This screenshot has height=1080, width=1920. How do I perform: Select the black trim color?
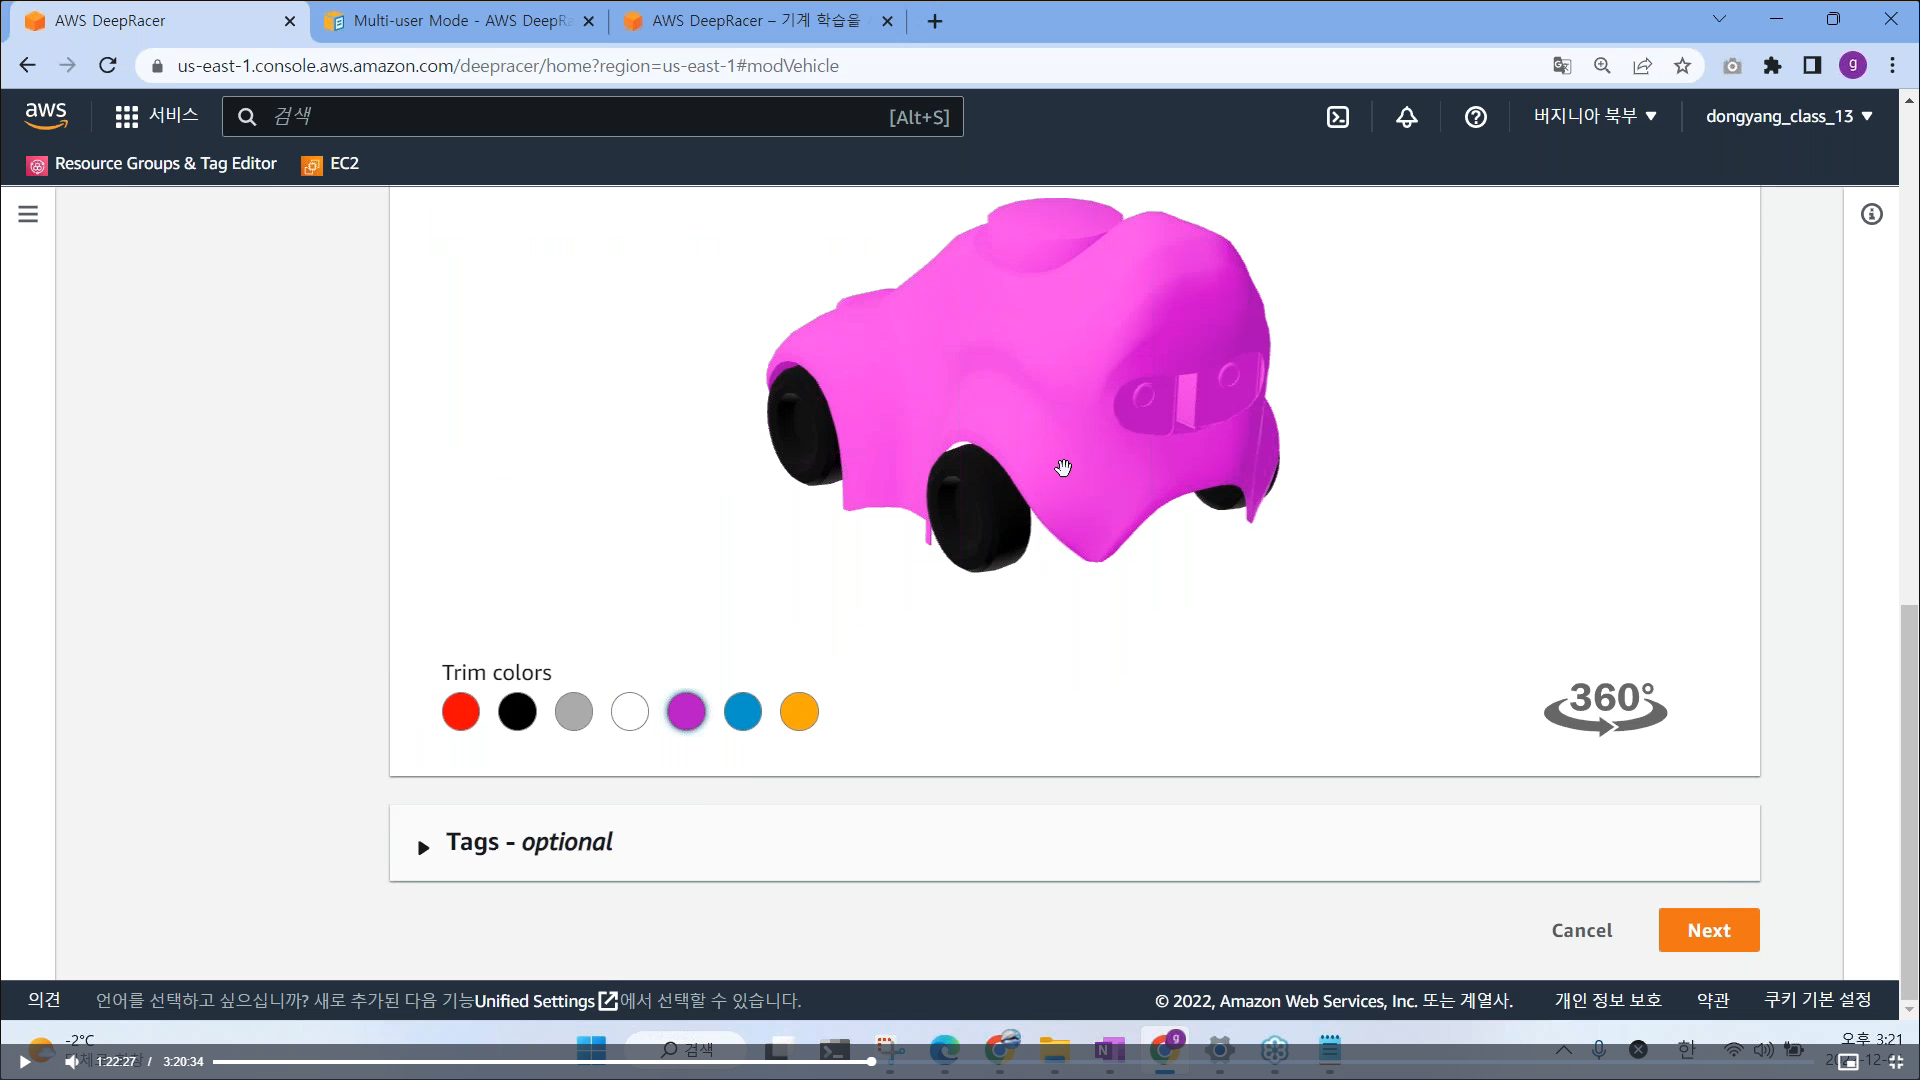517,712
